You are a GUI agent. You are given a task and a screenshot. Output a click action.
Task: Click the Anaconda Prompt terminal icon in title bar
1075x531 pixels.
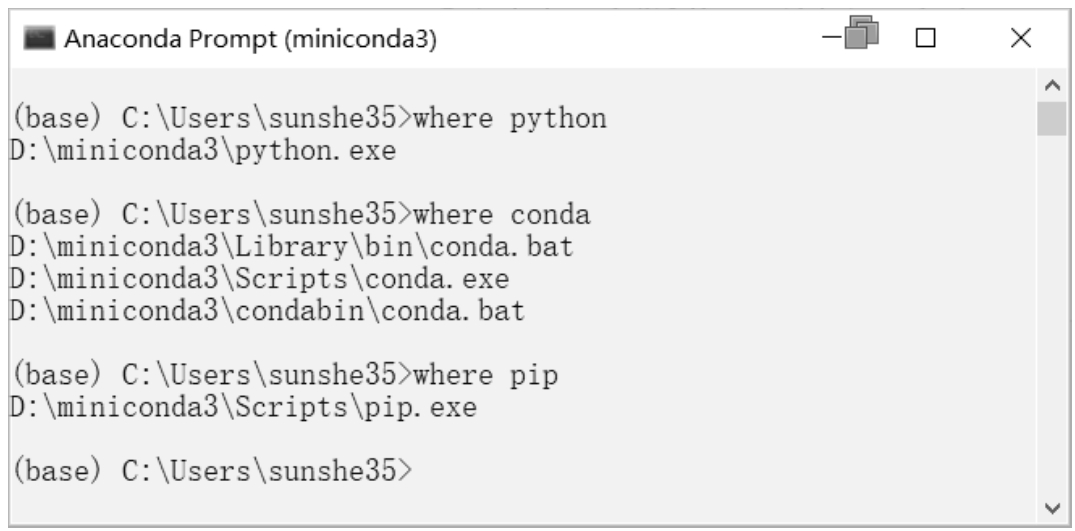39,39
